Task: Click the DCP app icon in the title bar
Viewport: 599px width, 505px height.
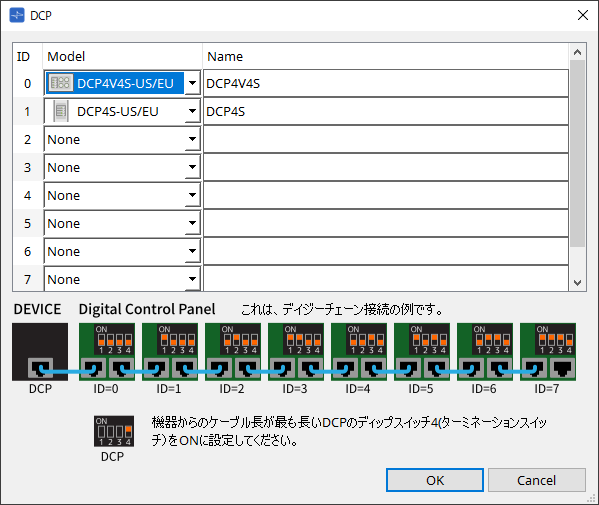Action: tap(17, 15)
